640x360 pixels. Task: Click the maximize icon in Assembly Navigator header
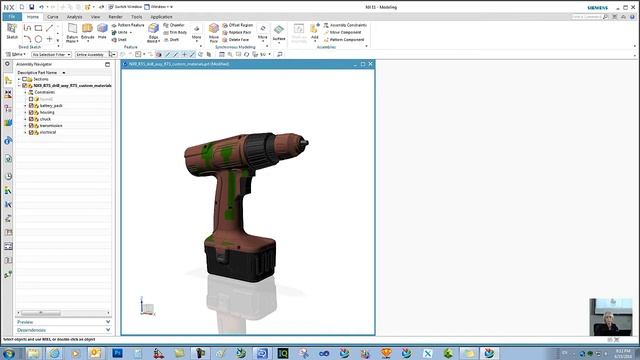pyautogui.click(x=107, y=64)
